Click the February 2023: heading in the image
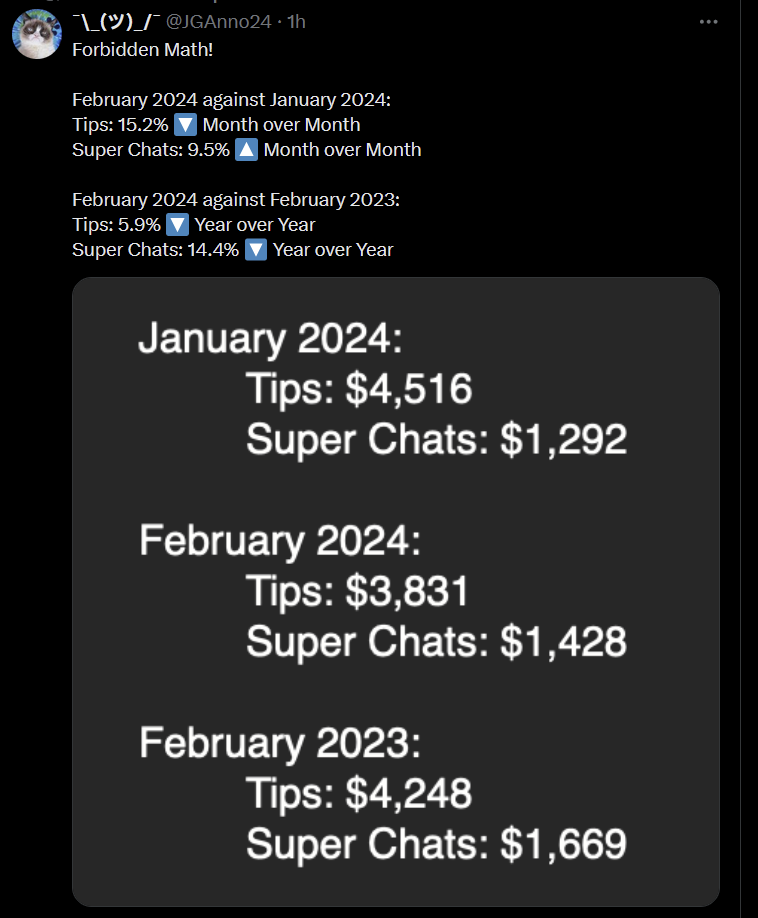 [280, 742]
